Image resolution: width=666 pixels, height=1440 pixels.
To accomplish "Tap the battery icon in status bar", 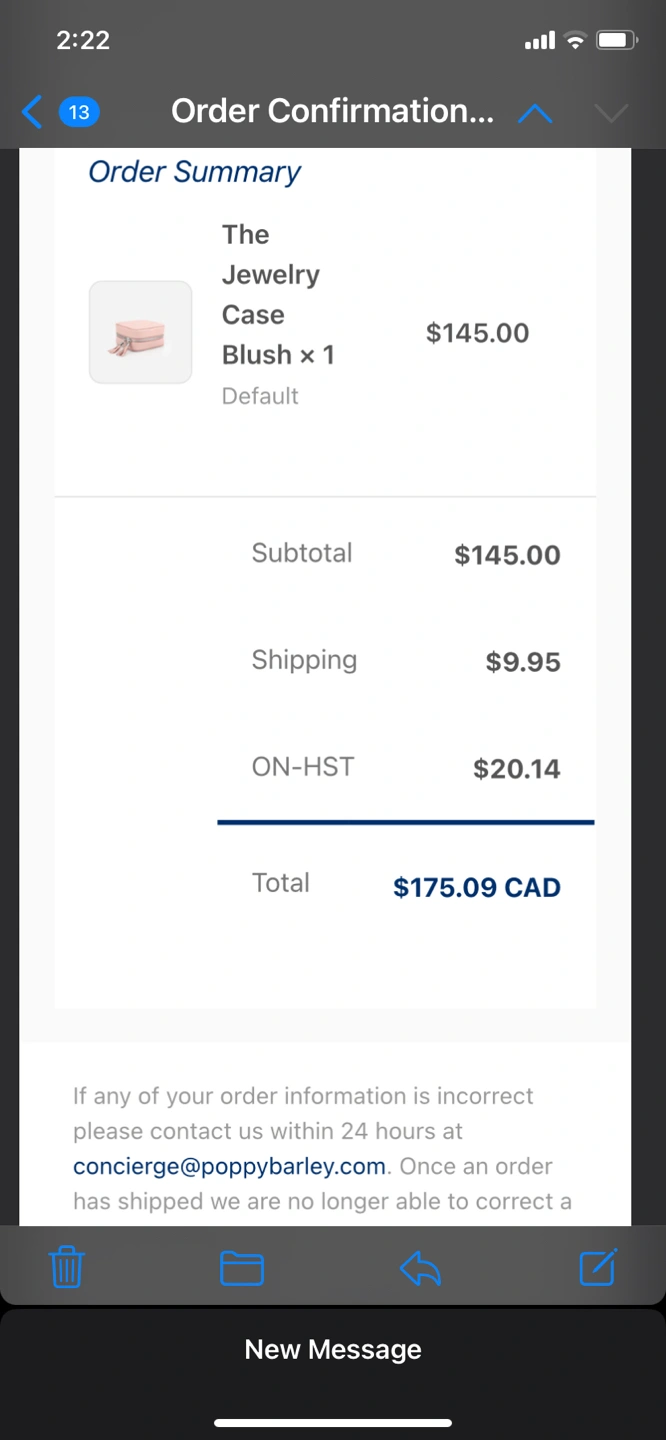I will 617,41.
